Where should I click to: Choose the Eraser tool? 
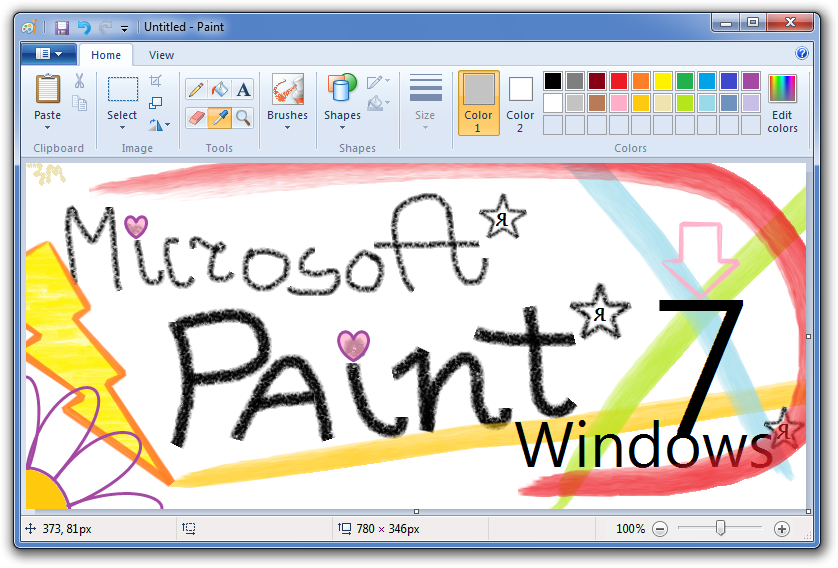(x=196, y=118)
